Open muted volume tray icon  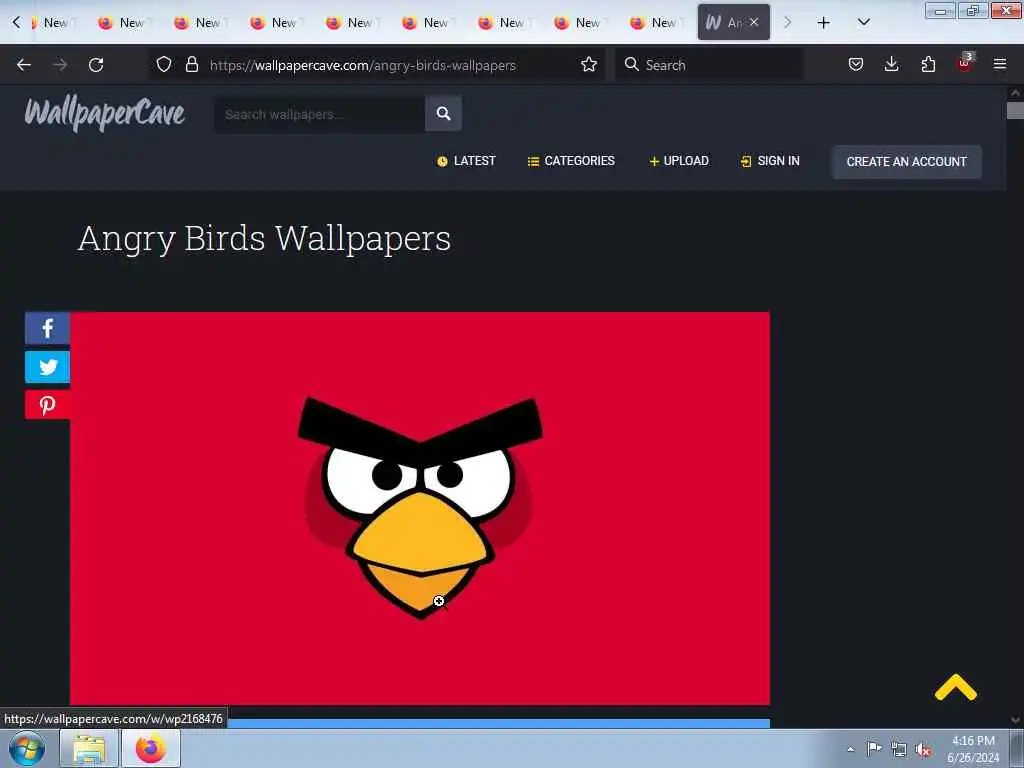pyautogui.click(x=922, y=749)
